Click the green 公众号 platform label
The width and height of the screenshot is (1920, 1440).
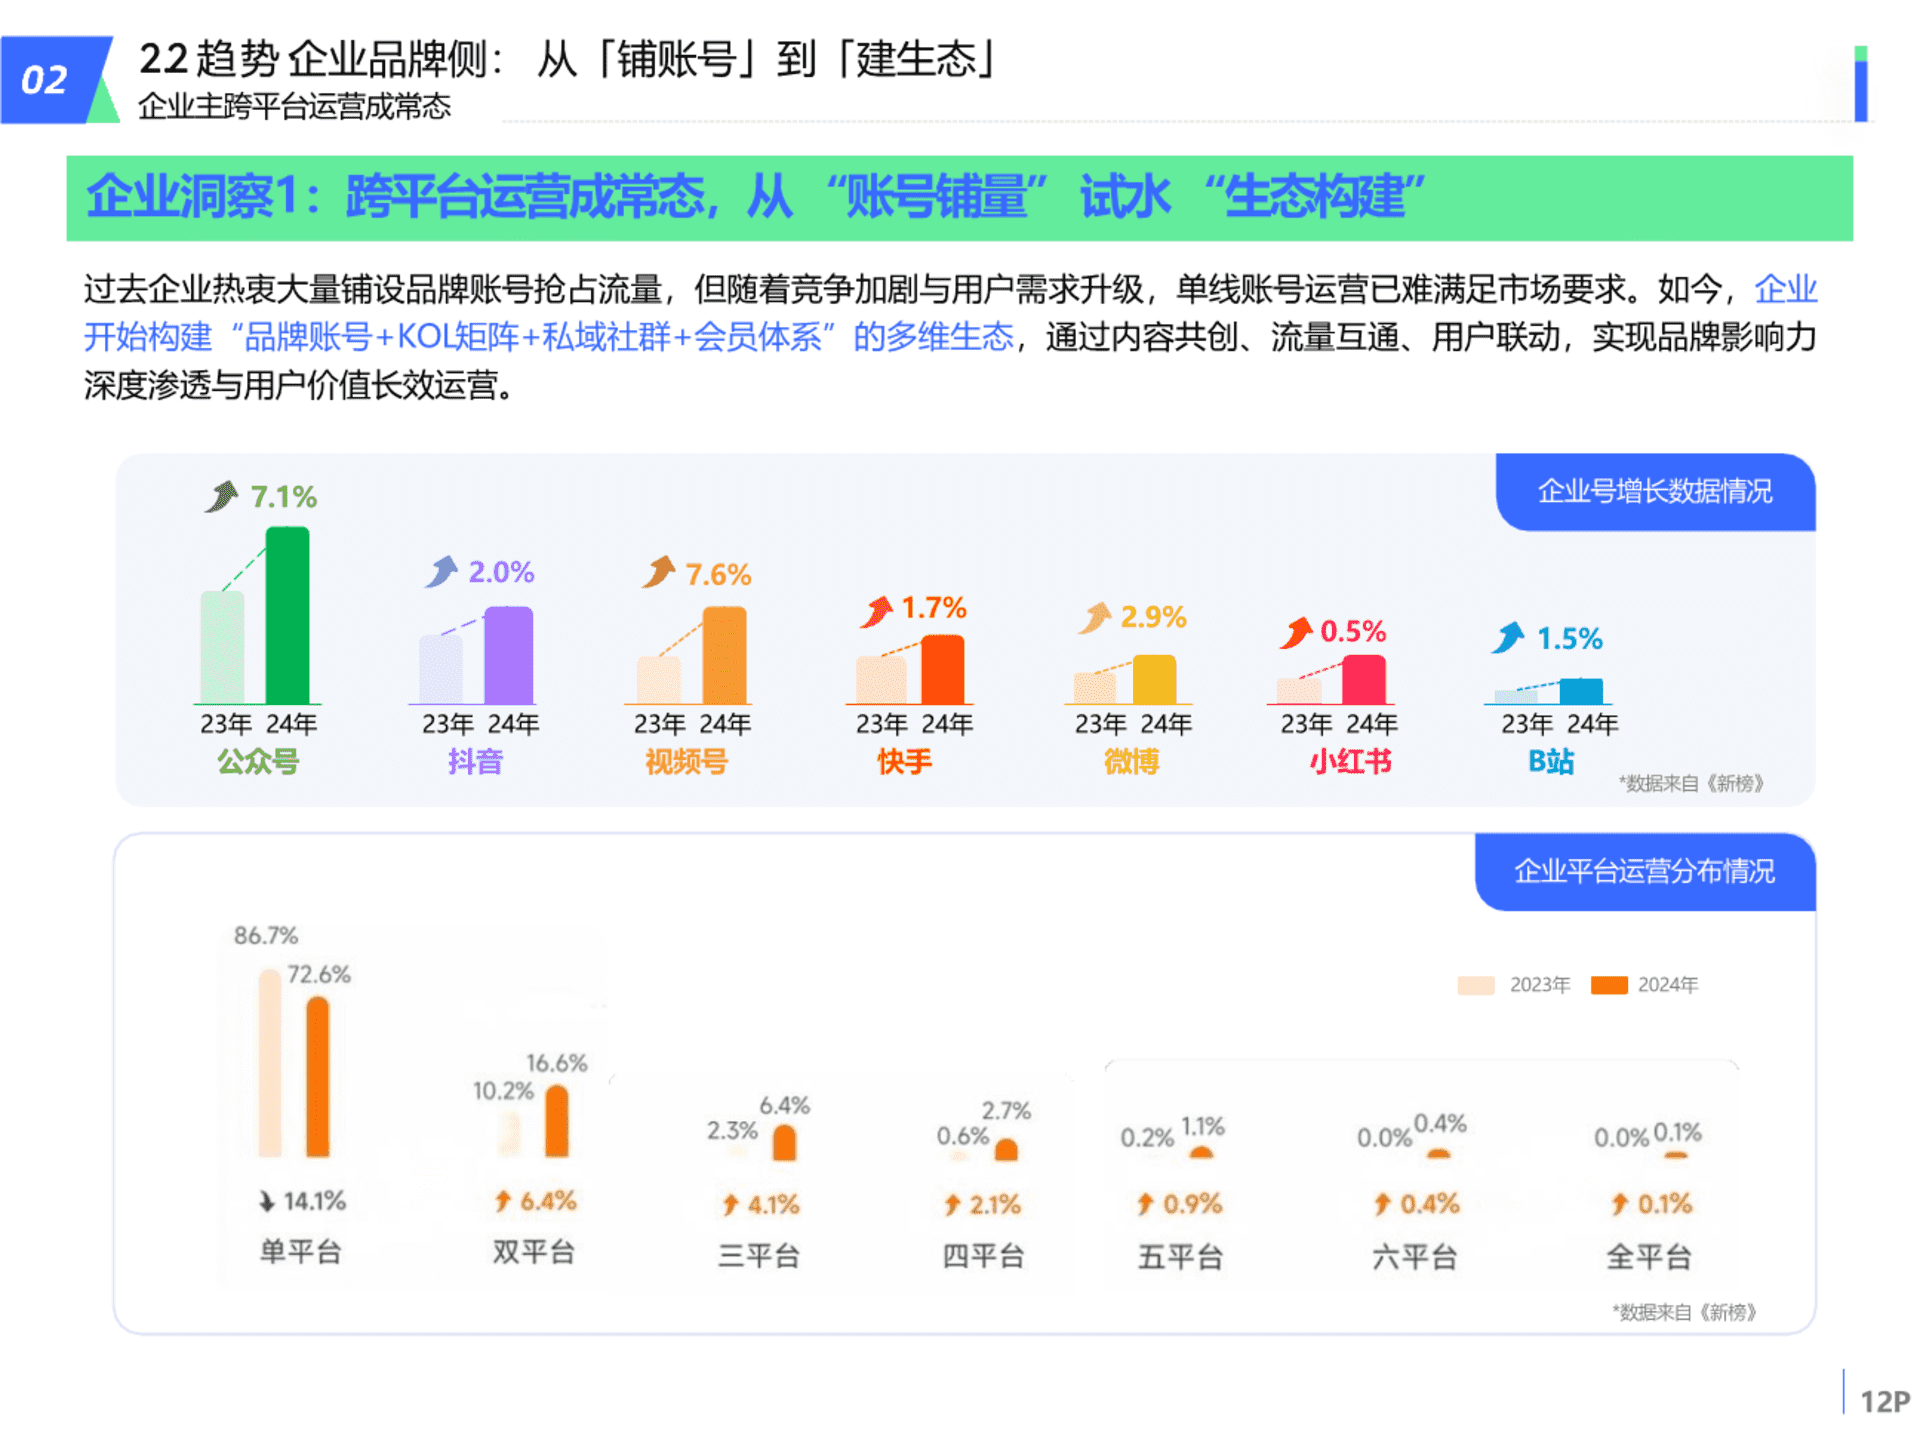pos(258,762)
